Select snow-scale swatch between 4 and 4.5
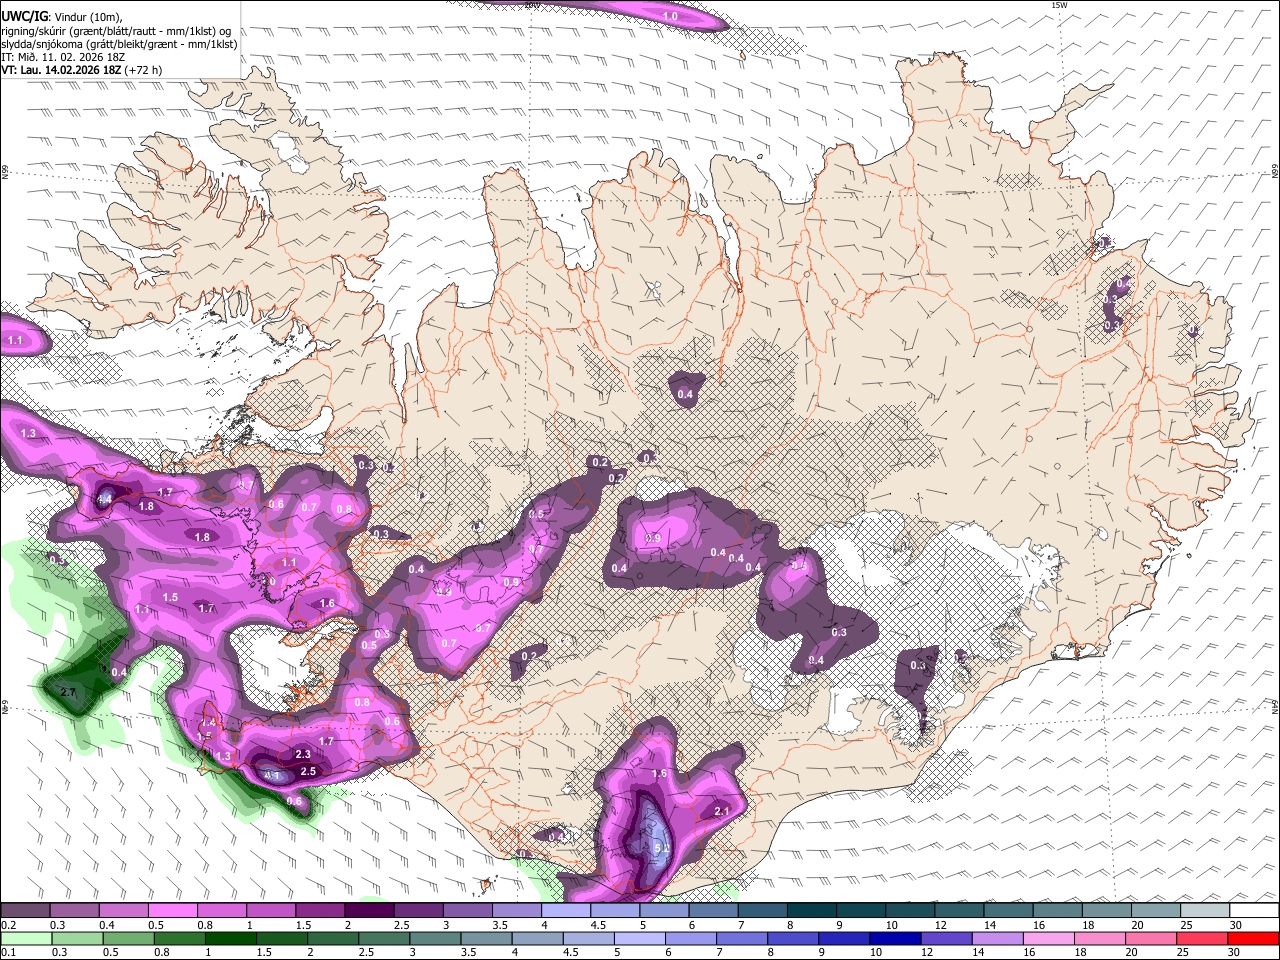Screen dimensions: 1280x960 click(566, 910)
